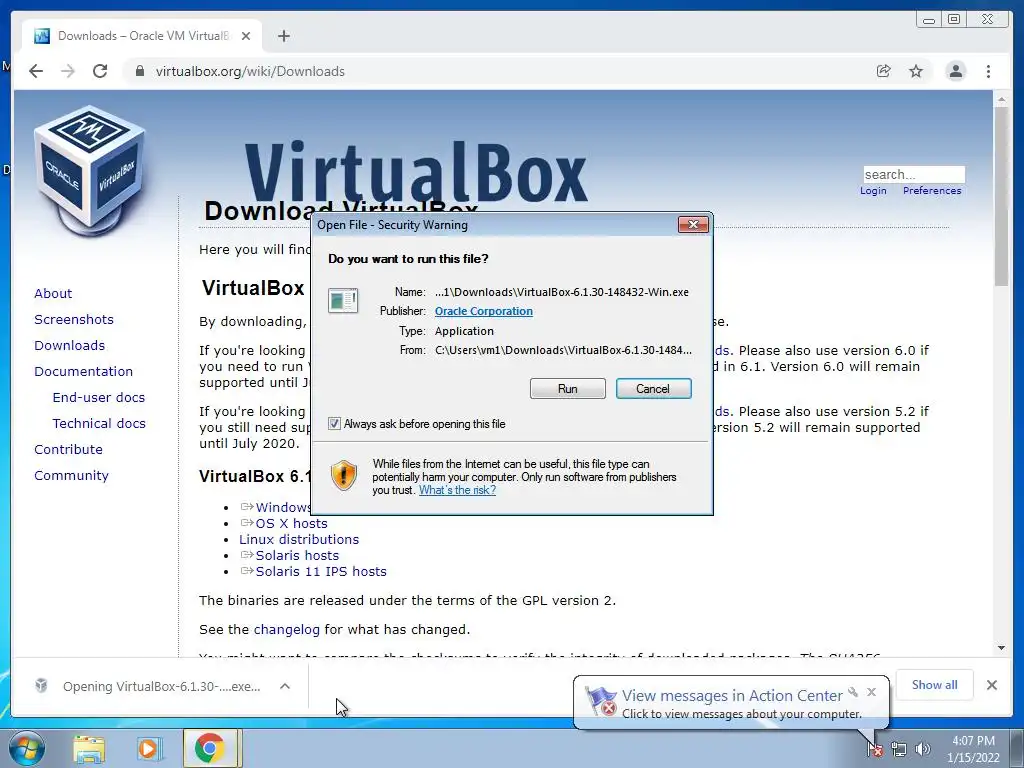This screenshot has height=768, width=1024.
Task: Click Cancel in the Security Warning dialog
Action: point(653,389)
